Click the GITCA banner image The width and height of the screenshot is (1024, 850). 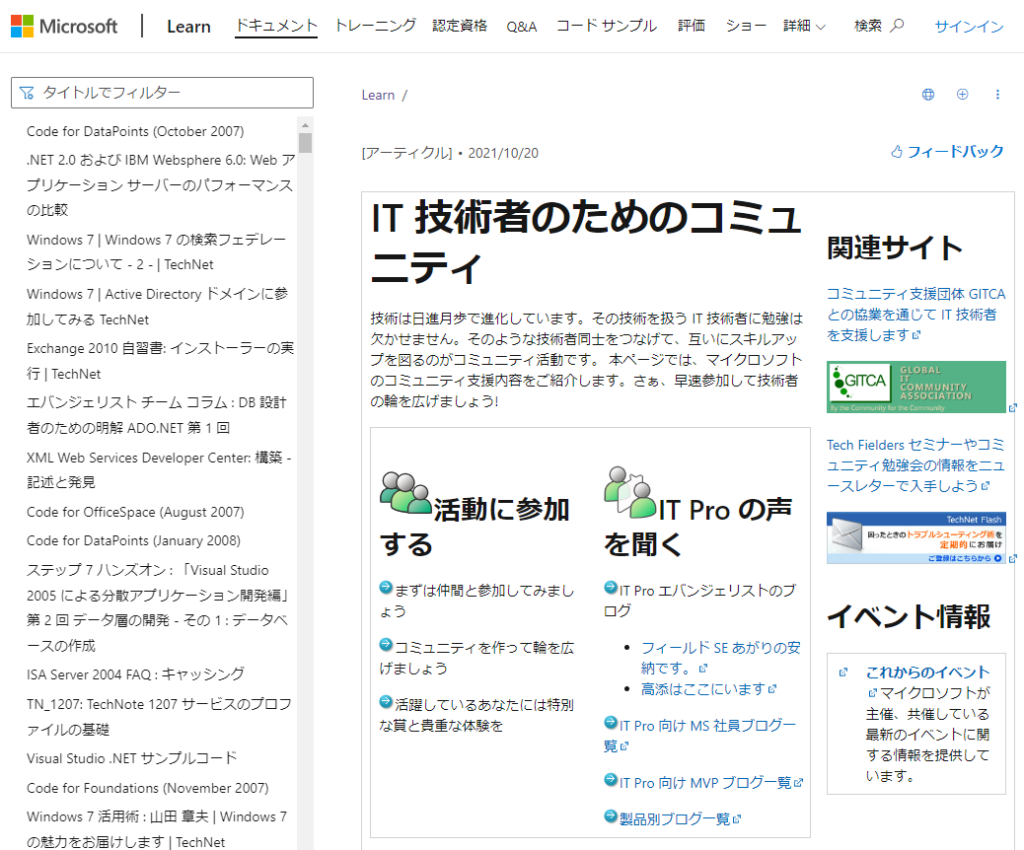(915, 387)
